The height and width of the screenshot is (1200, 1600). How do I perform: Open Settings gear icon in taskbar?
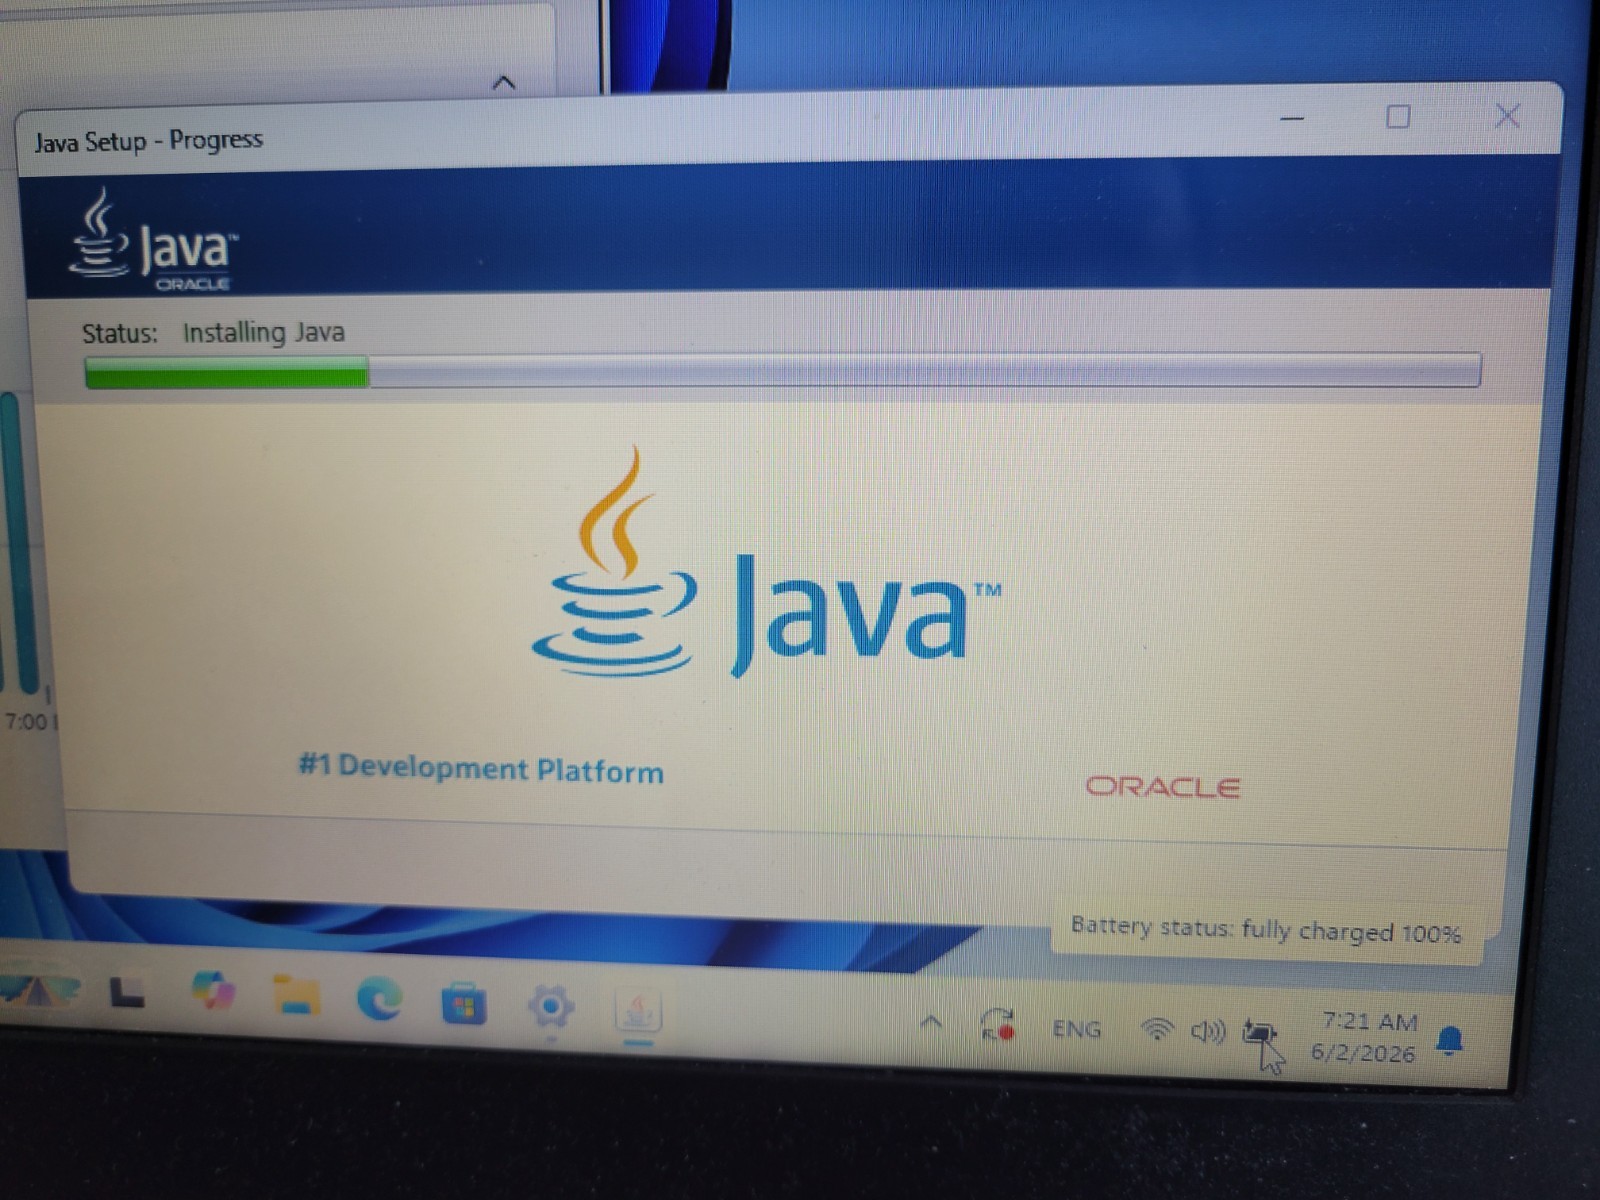[x=550, y=1006]
